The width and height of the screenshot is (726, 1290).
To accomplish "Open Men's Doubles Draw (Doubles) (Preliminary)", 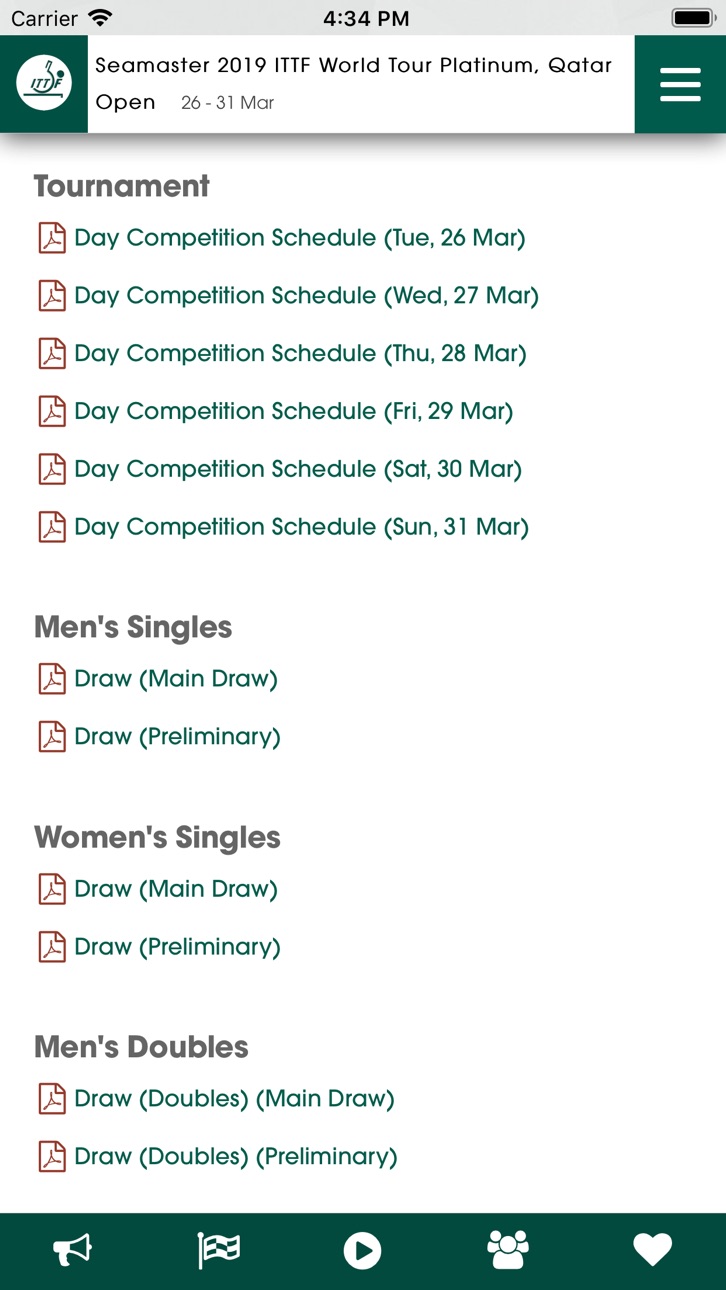I will pos(236,1157).
